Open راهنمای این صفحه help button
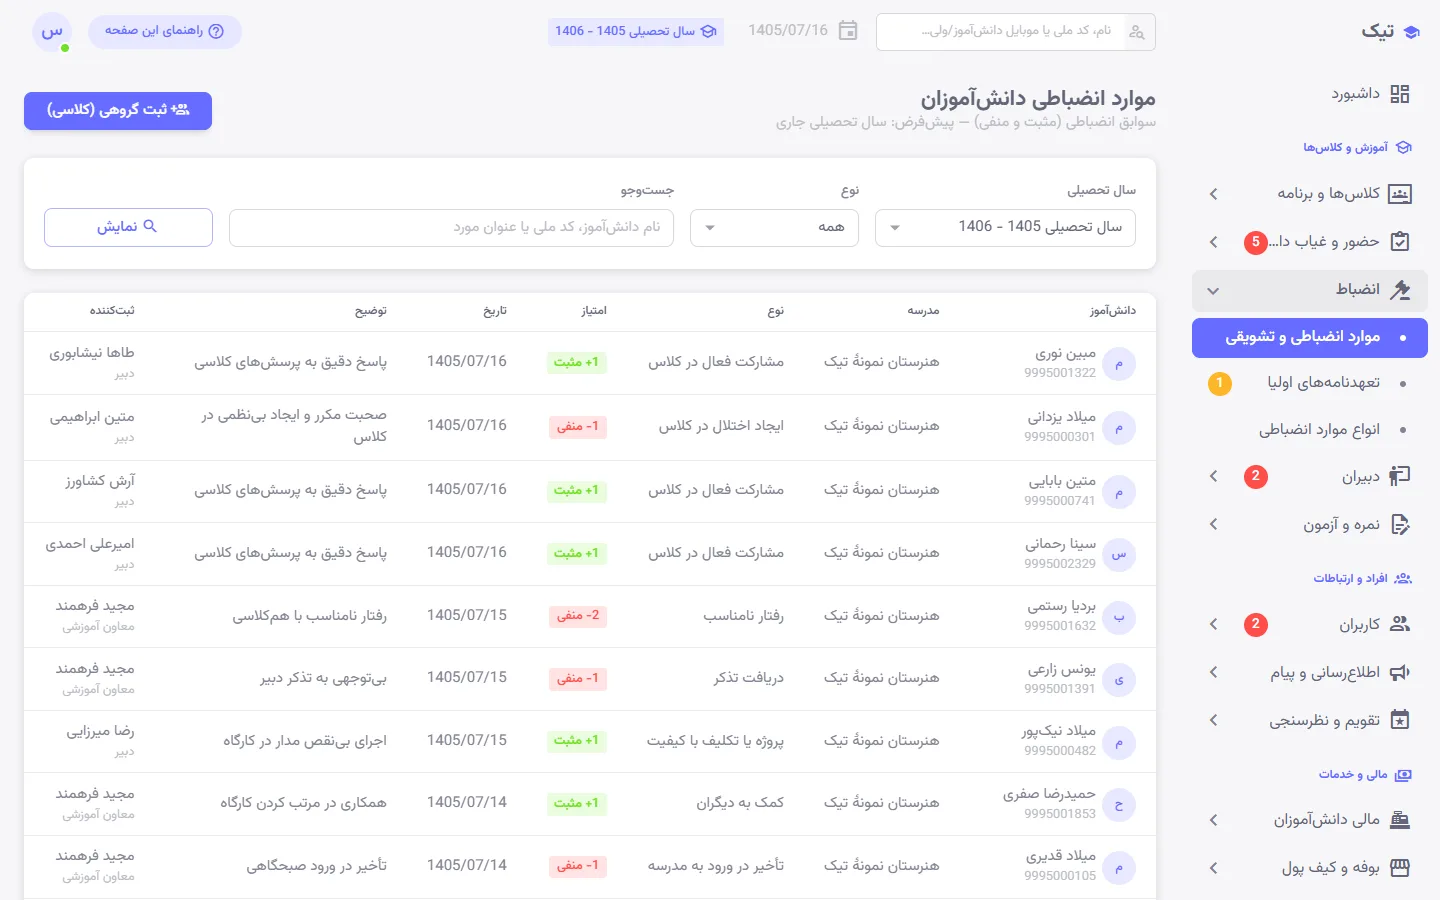The width and height of the screenshot is (1440, 900). (x=165, y=32)
